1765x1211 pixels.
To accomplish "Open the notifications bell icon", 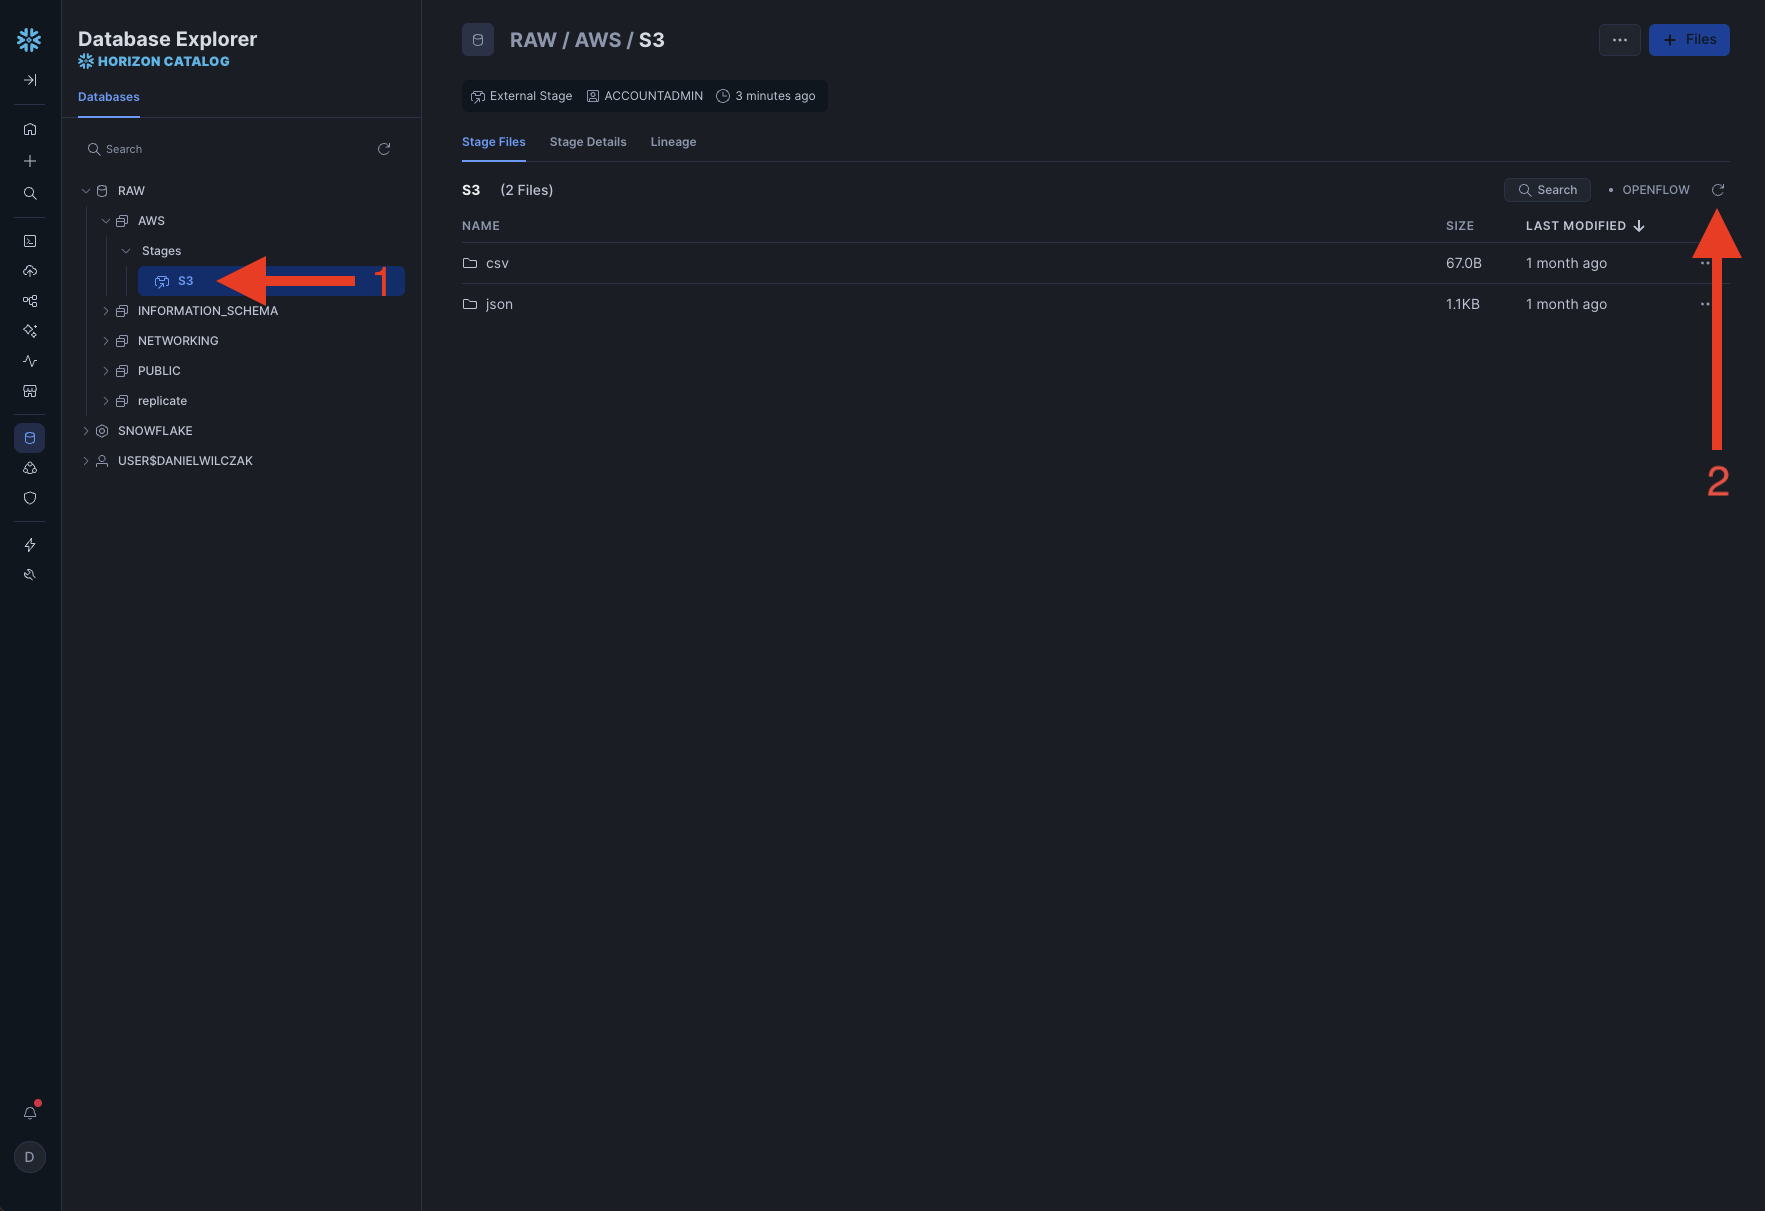I will 30,1113.
